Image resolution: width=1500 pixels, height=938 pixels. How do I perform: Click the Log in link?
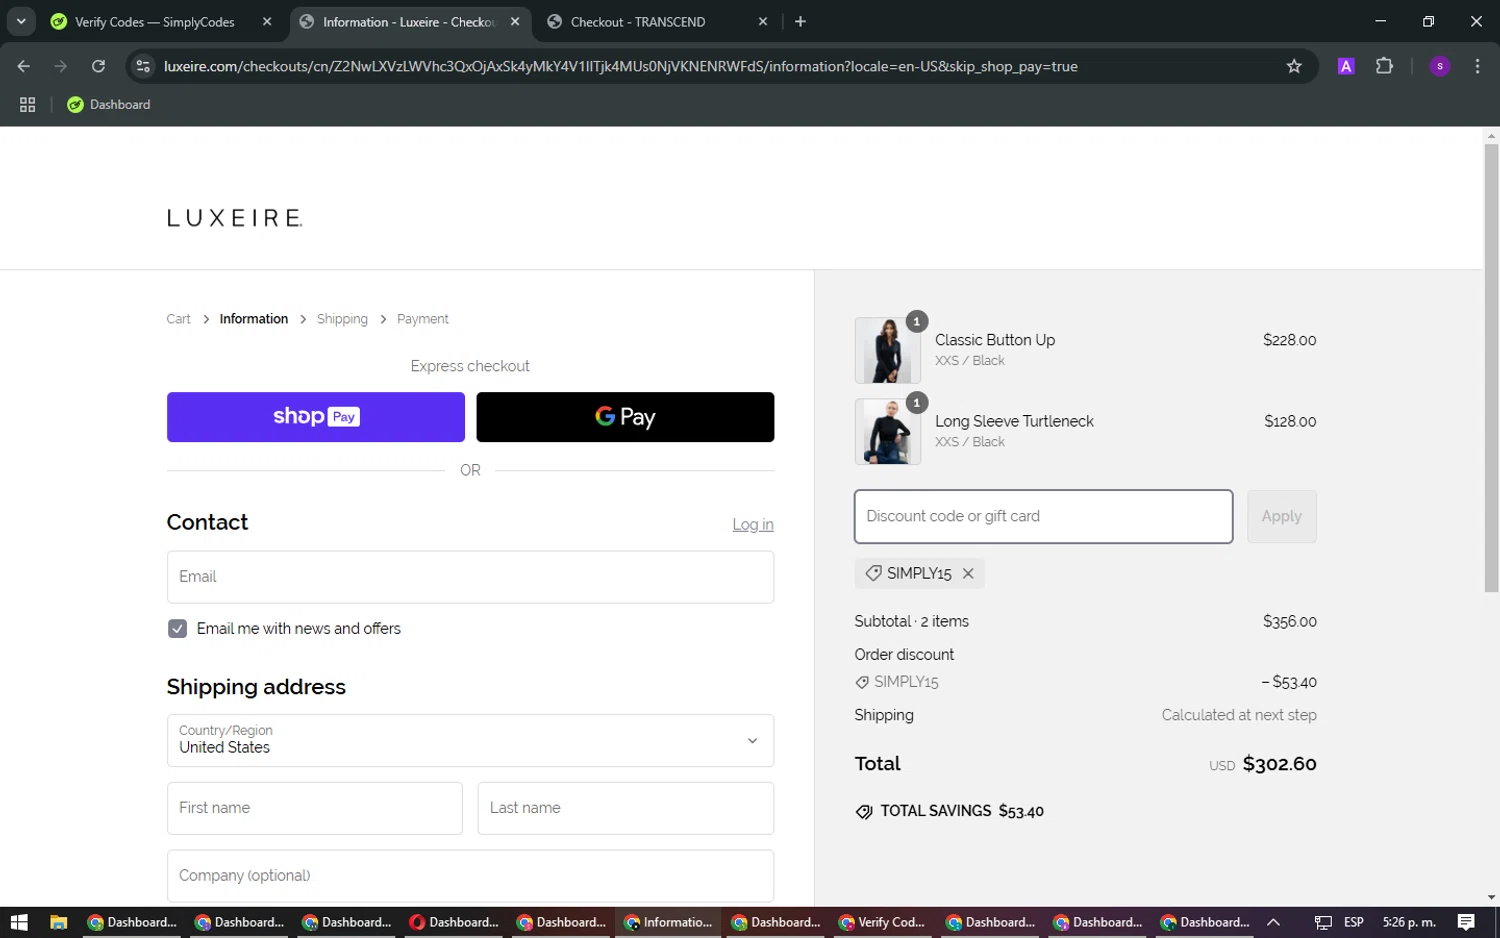coord(753,524)
